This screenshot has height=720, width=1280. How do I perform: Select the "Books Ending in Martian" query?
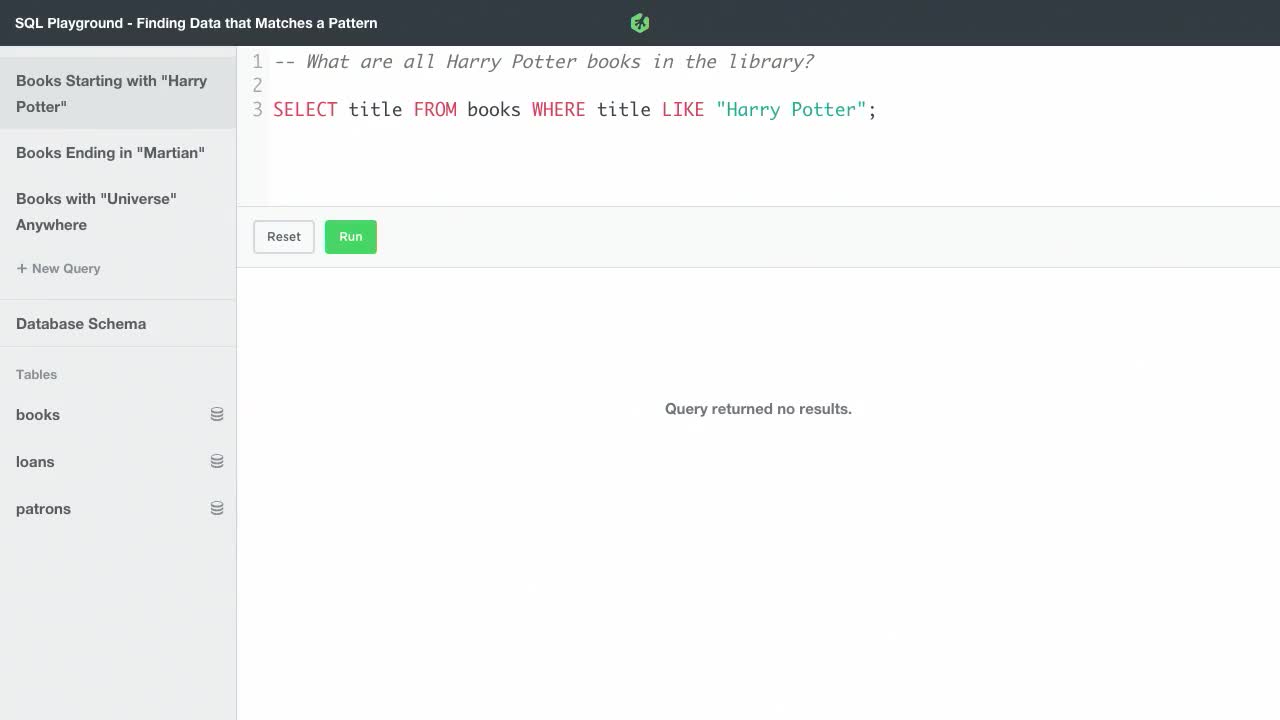click(x=110, y=152)
